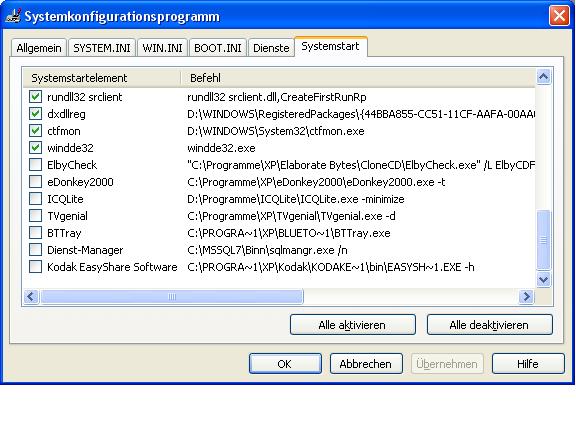576x432 pixels.
Task: Click the Abbrechen button
Action: (x=366, y=364)
